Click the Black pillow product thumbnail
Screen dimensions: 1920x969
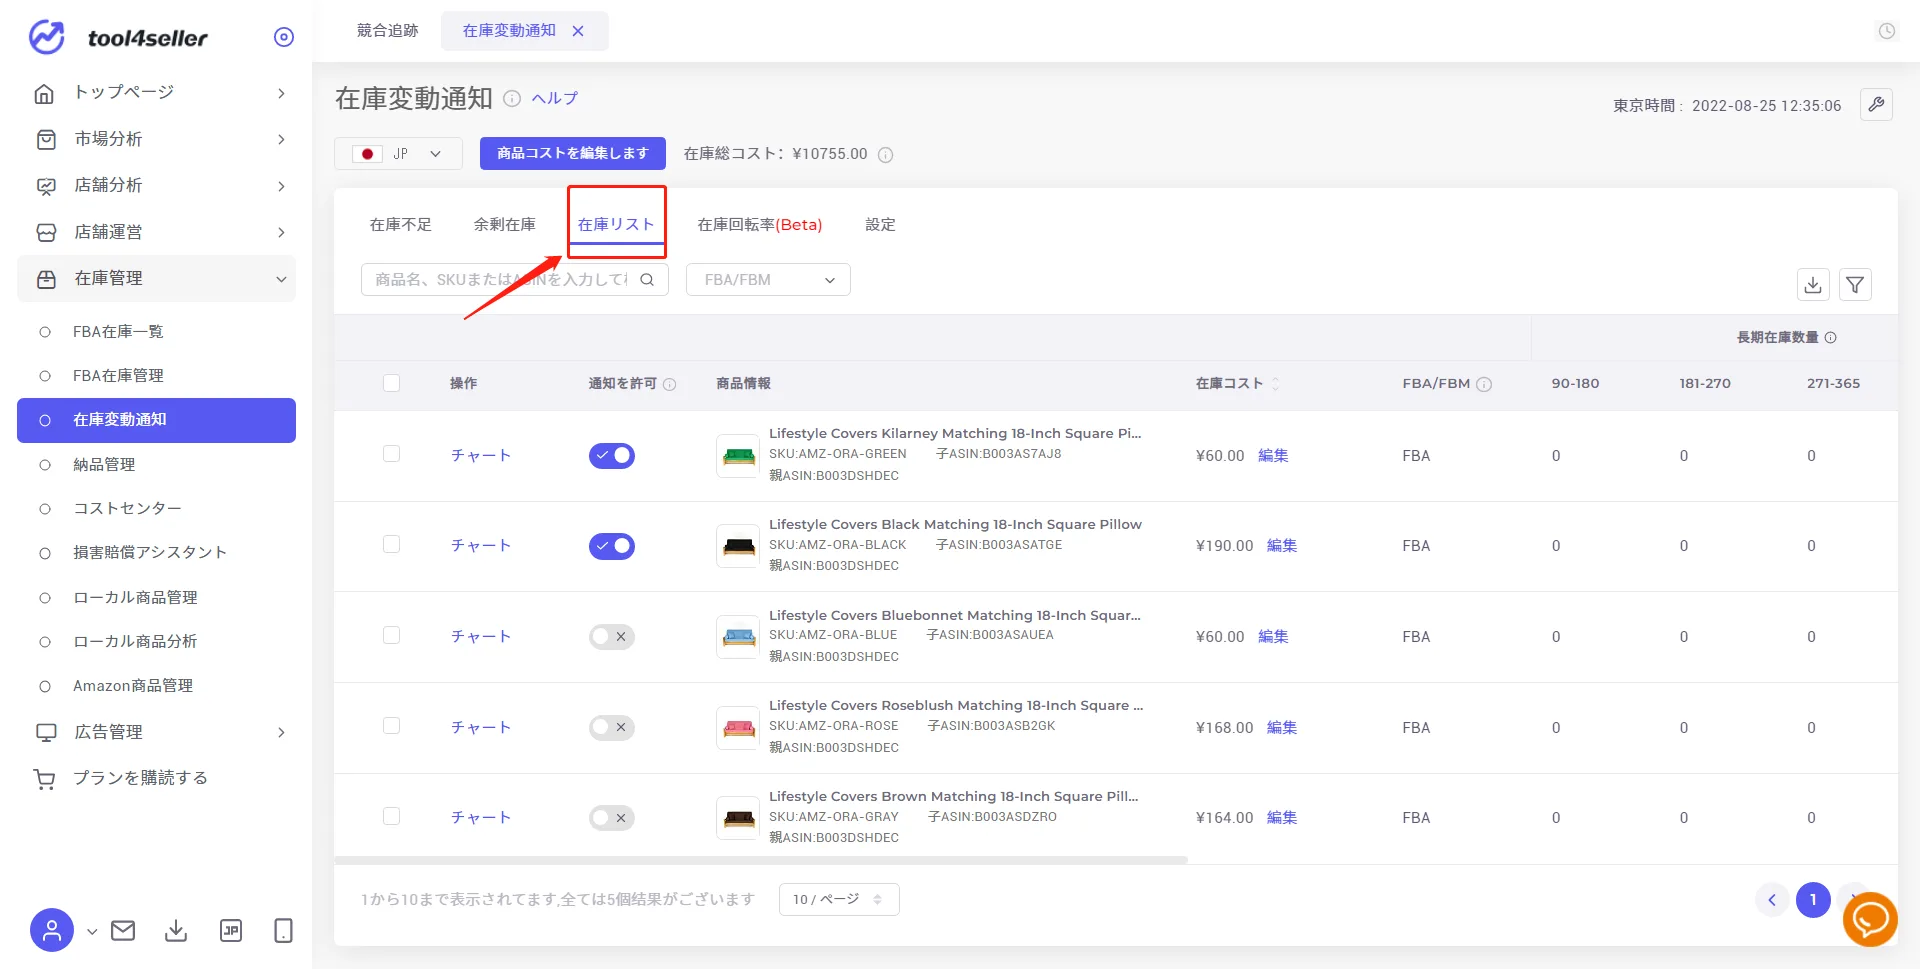[x=739, y=546]
